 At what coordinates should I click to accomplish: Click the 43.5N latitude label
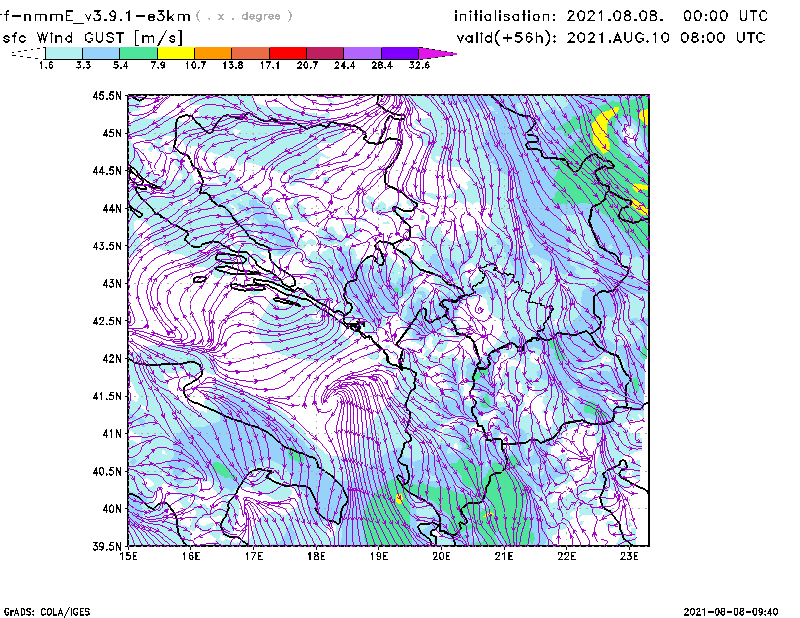click(x=108, y=246)
